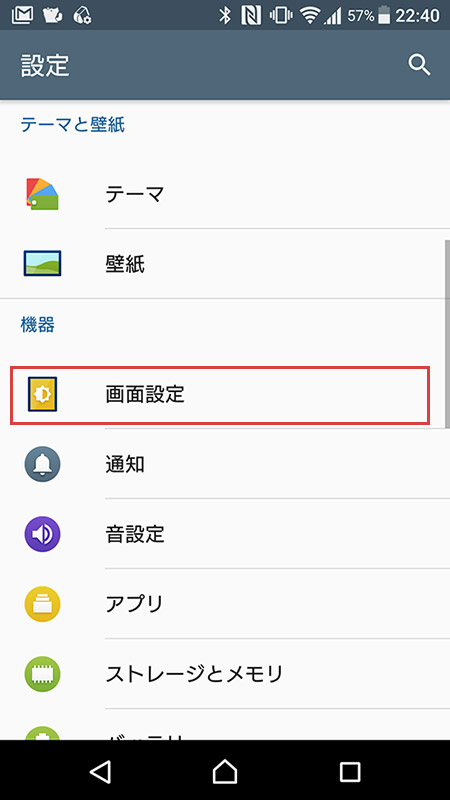Tap the 音設定 speaker icon
The image size is (450, 800).
point(42,534)
